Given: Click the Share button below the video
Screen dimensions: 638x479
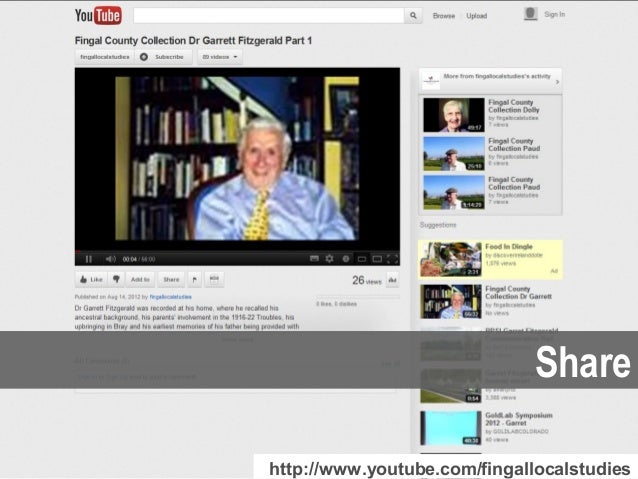Looking at the screenshot, I should coord(171,280).
